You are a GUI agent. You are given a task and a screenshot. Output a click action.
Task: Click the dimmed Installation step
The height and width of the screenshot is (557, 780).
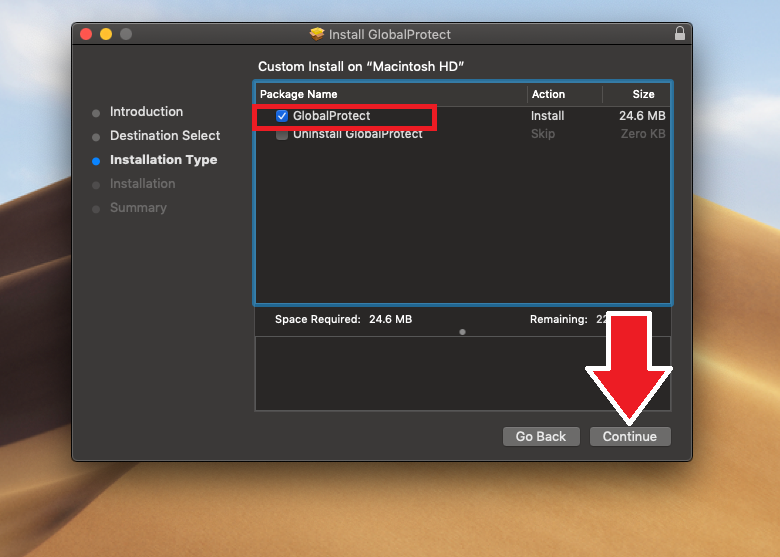tap(142, 184)
